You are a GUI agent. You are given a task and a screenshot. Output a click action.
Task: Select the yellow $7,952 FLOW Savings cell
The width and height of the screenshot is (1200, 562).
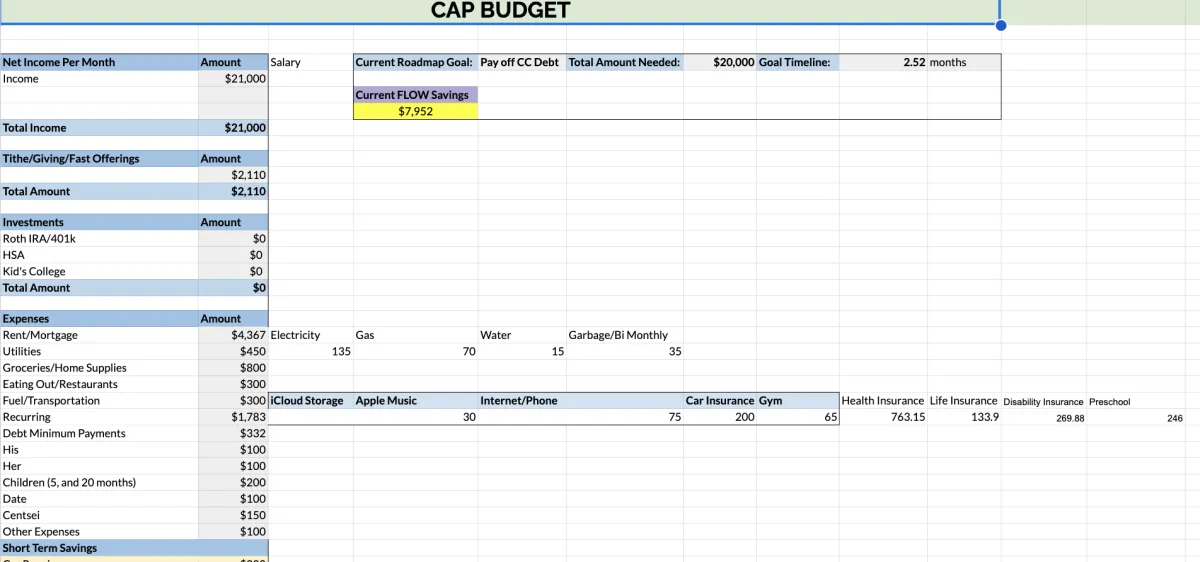[x=415, y=111]
